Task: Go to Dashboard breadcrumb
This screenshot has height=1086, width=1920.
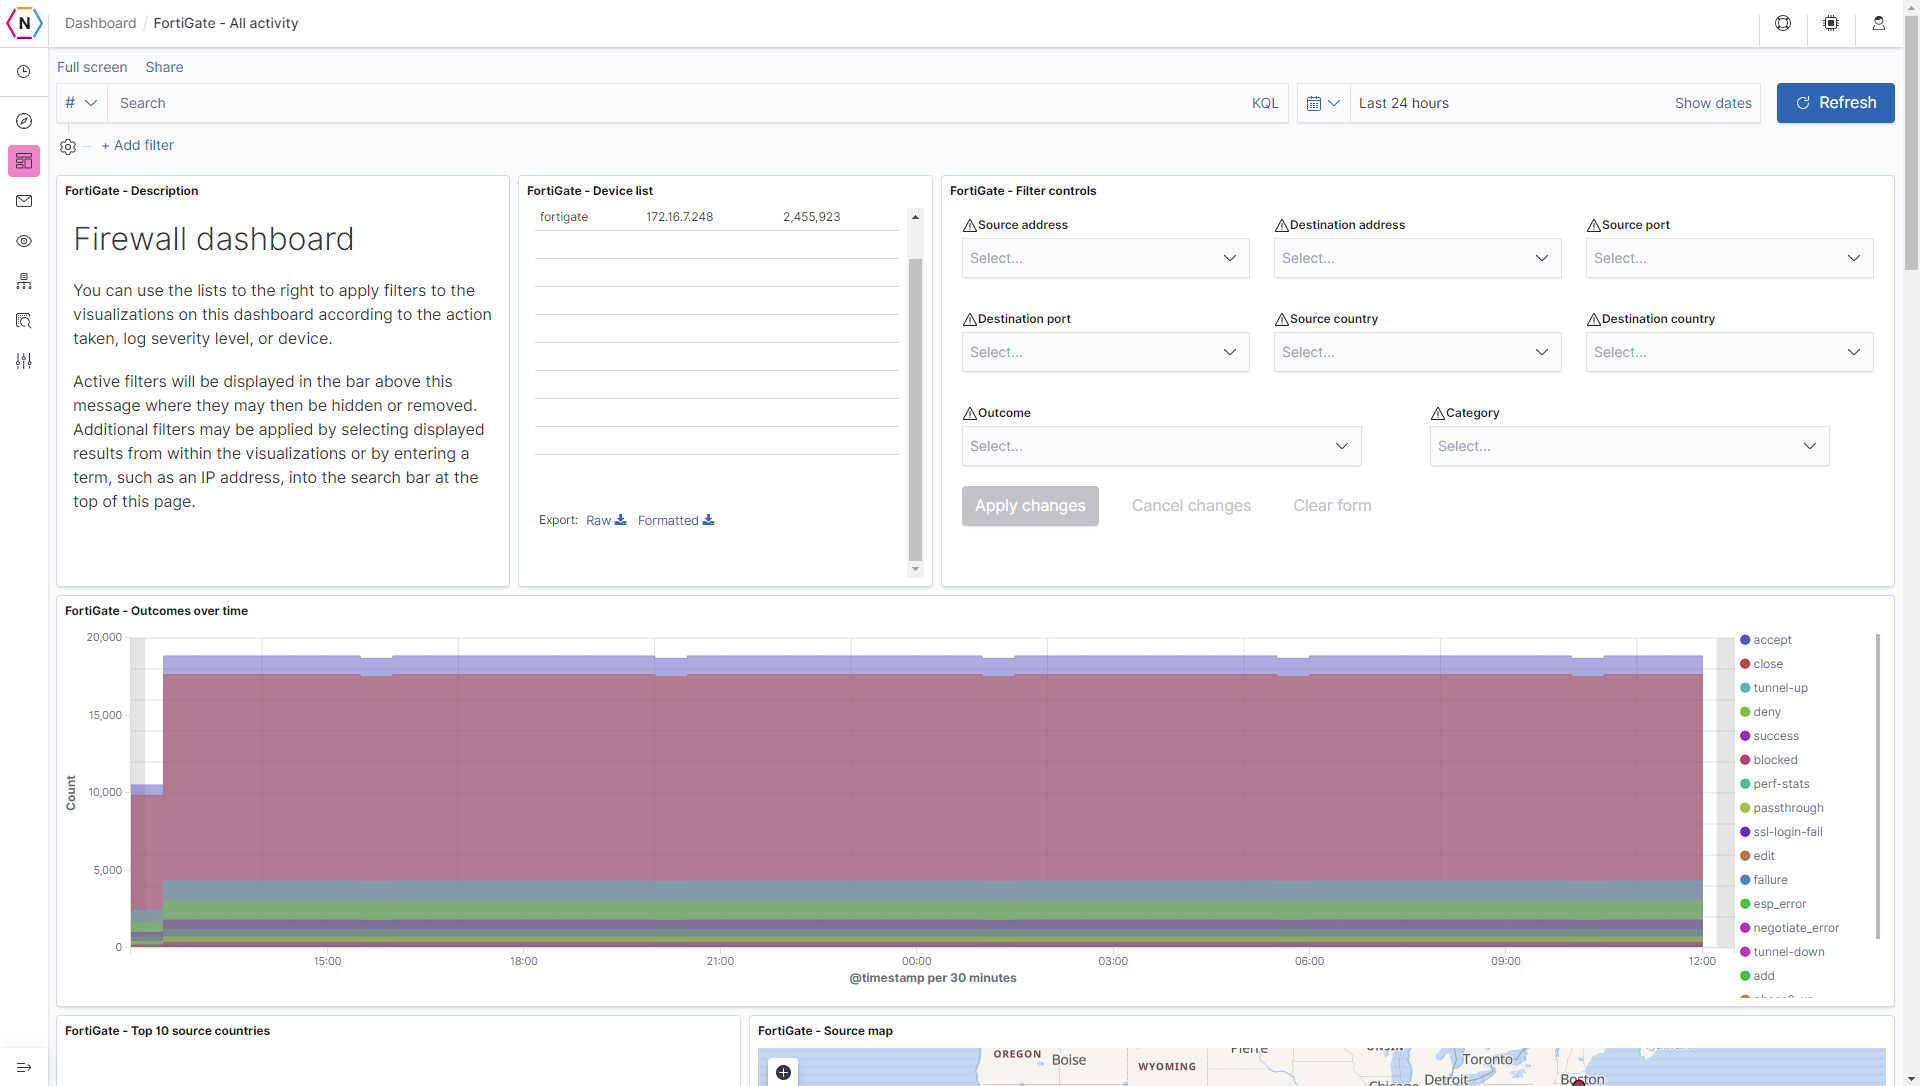Action: click(x=100, y=23)
